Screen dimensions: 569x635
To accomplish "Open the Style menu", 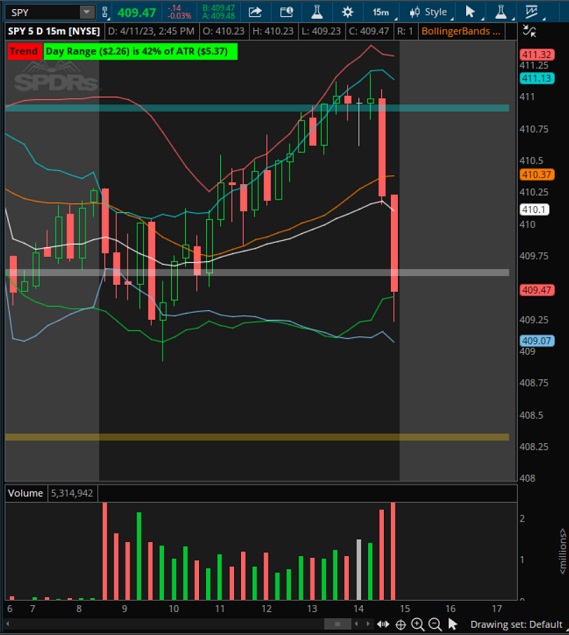I will click(428, 12).
